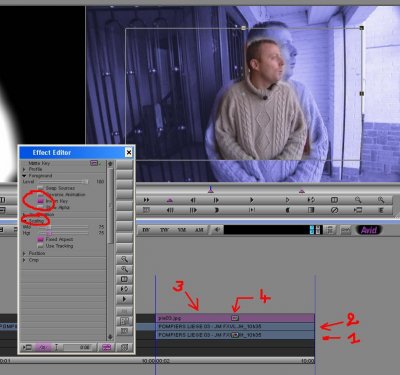Toggle the Invert Key checkbox
The height and width of the screenshot is (375, 400).
pyautogui.click(x=40, y=201)
